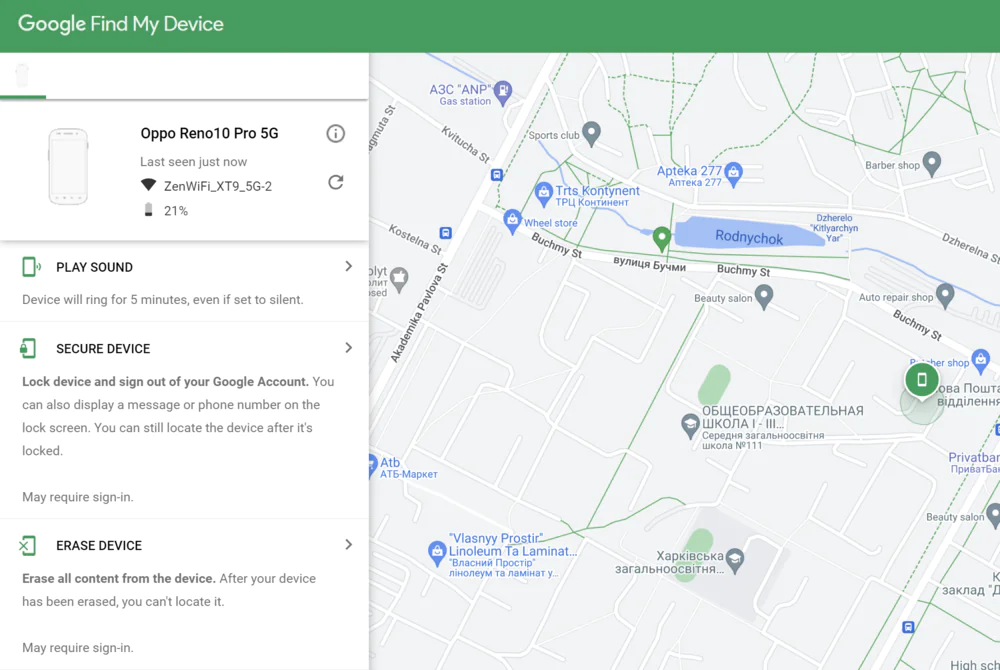The height and width of the screenshot is (670, 1000).
Task: Click the Trts Kontynent shopping pin
Action: tap(543, 193)
